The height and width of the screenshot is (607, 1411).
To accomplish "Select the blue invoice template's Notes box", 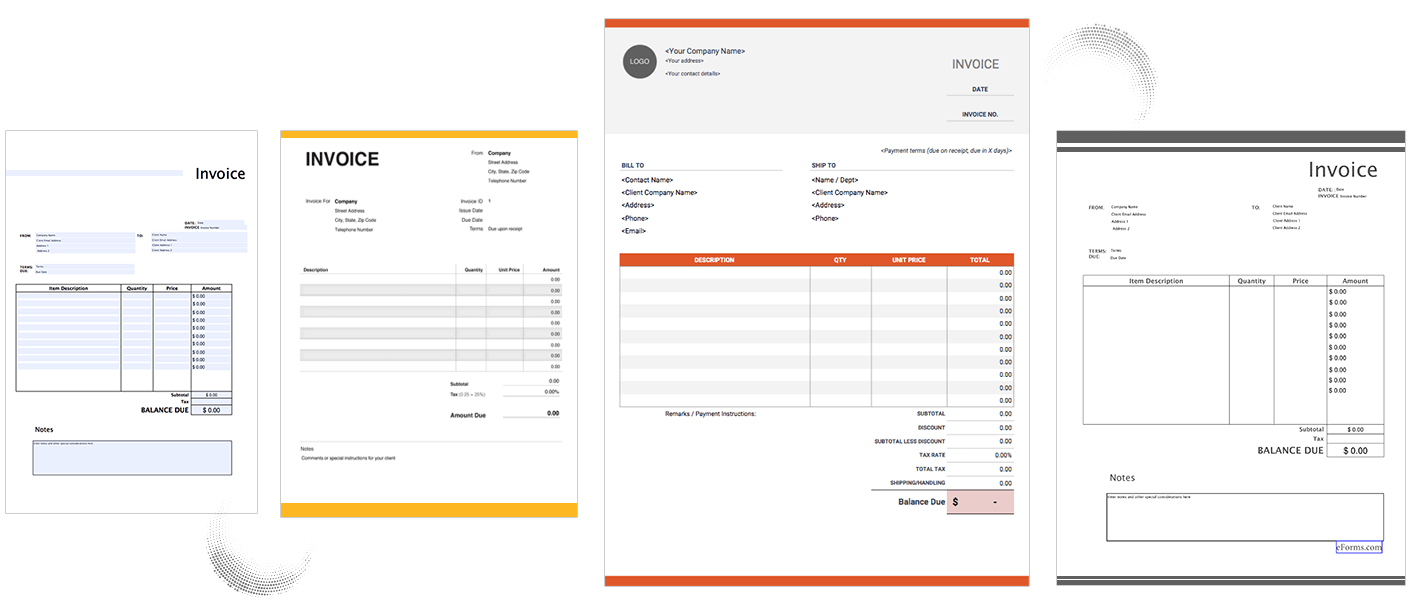I will point(132,458).
